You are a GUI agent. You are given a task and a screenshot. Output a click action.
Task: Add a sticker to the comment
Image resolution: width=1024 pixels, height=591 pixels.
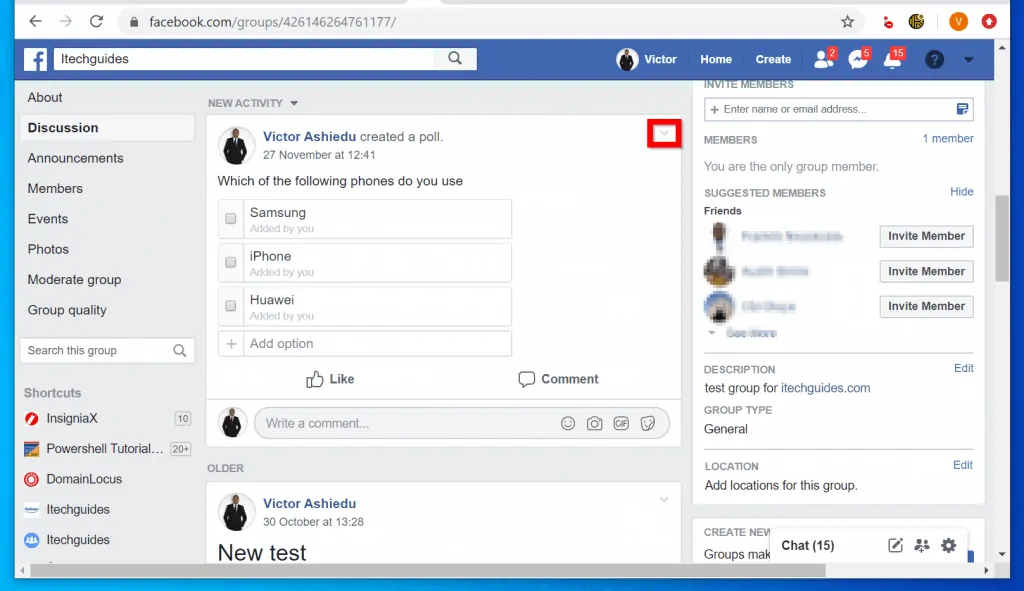648,423
